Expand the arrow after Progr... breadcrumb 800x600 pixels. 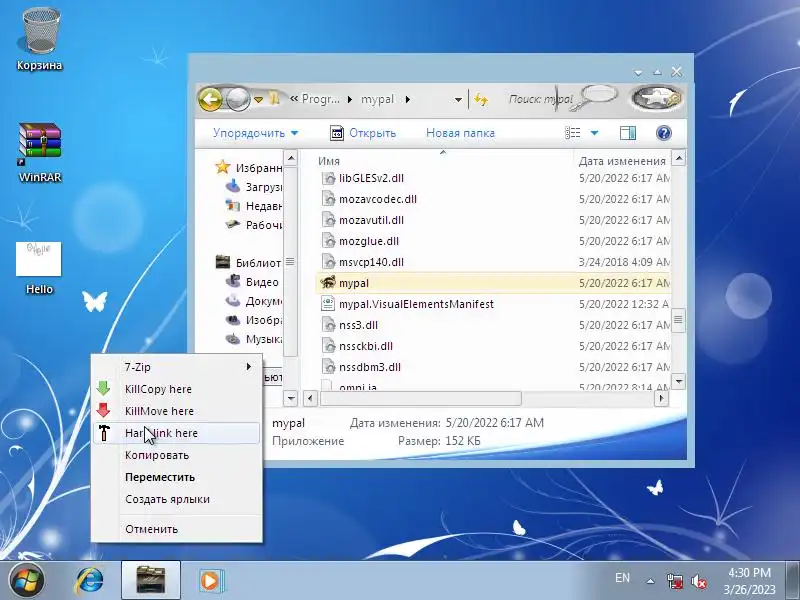point(349,99)
